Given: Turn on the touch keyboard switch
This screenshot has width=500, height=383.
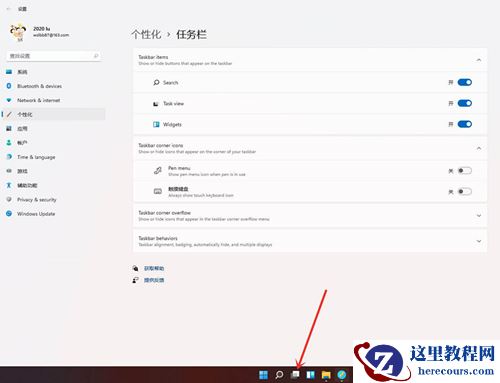Looking at the screenshot, I should pos(464,192).
